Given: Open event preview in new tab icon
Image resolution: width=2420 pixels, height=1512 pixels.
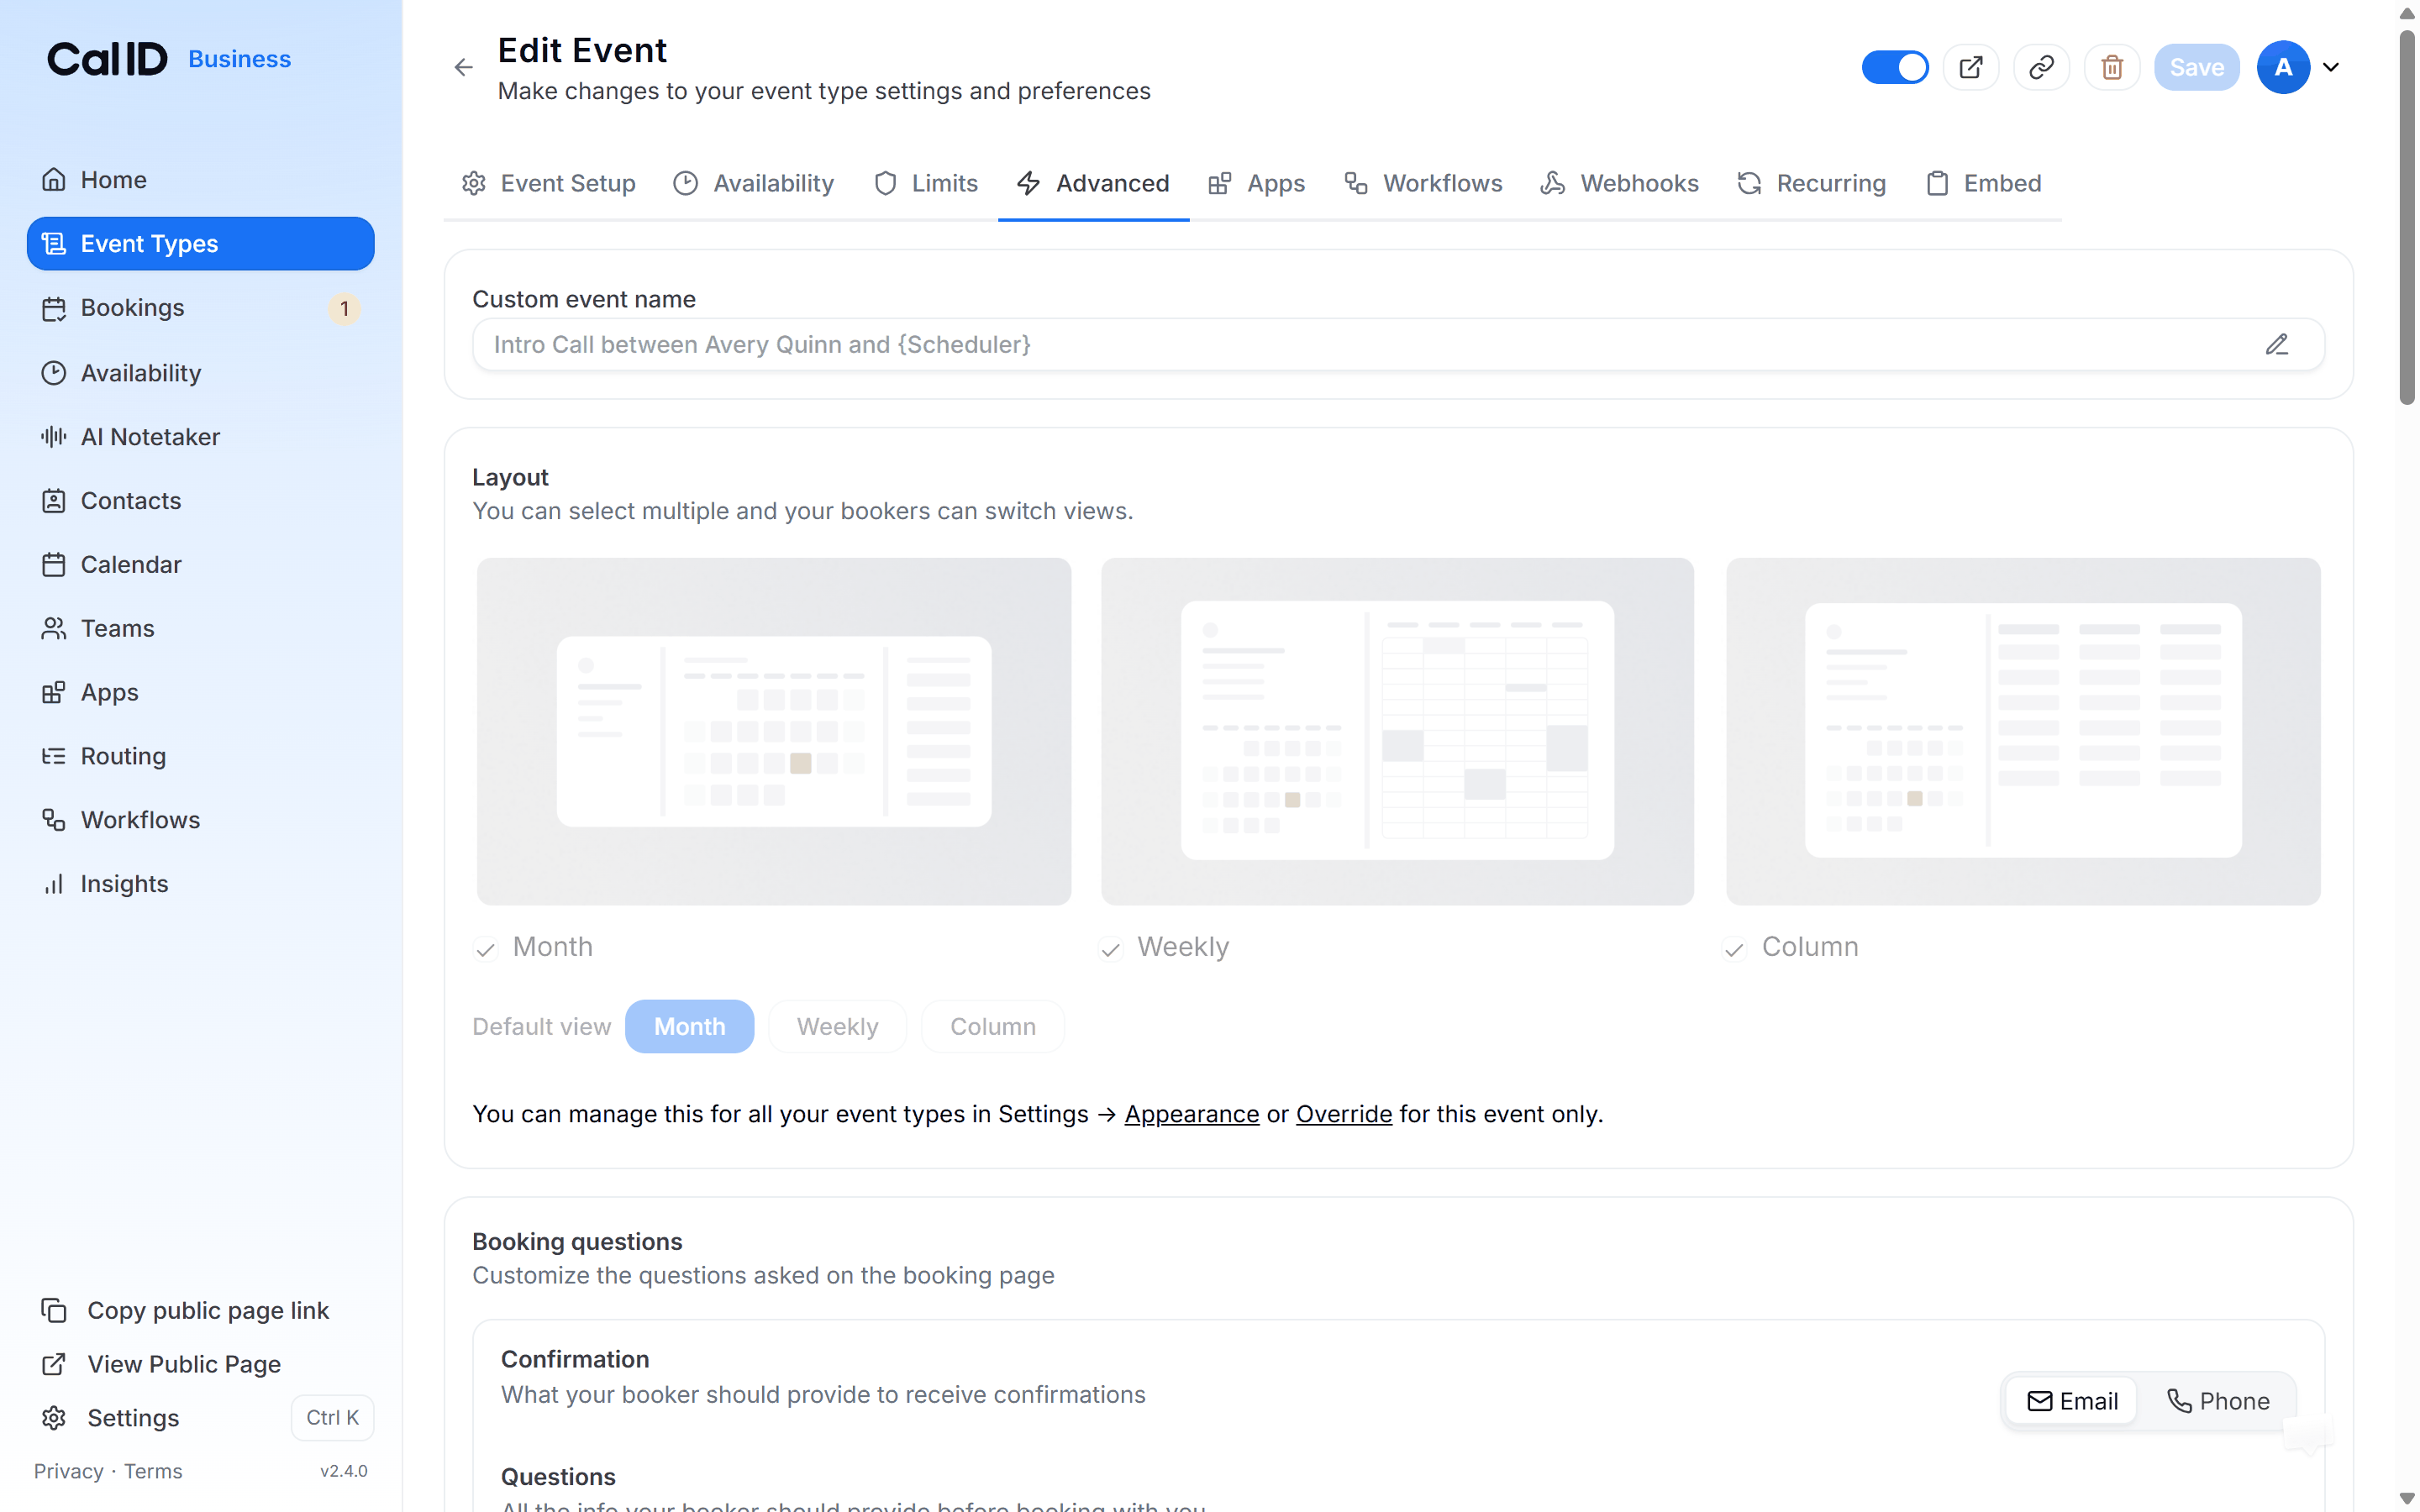Looking at the screenshot, I should (x=1970, y=67).
